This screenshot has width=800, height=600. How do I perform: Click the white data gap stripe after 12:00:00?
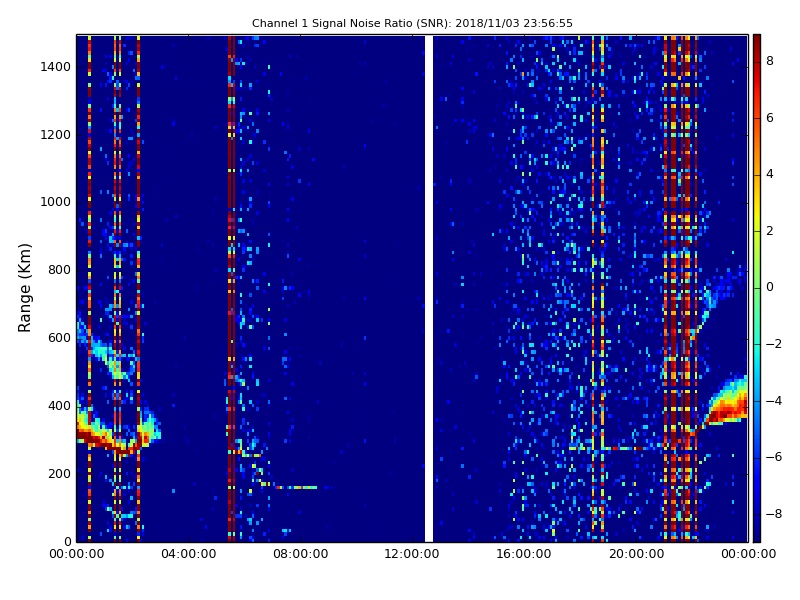coord(429,288)
